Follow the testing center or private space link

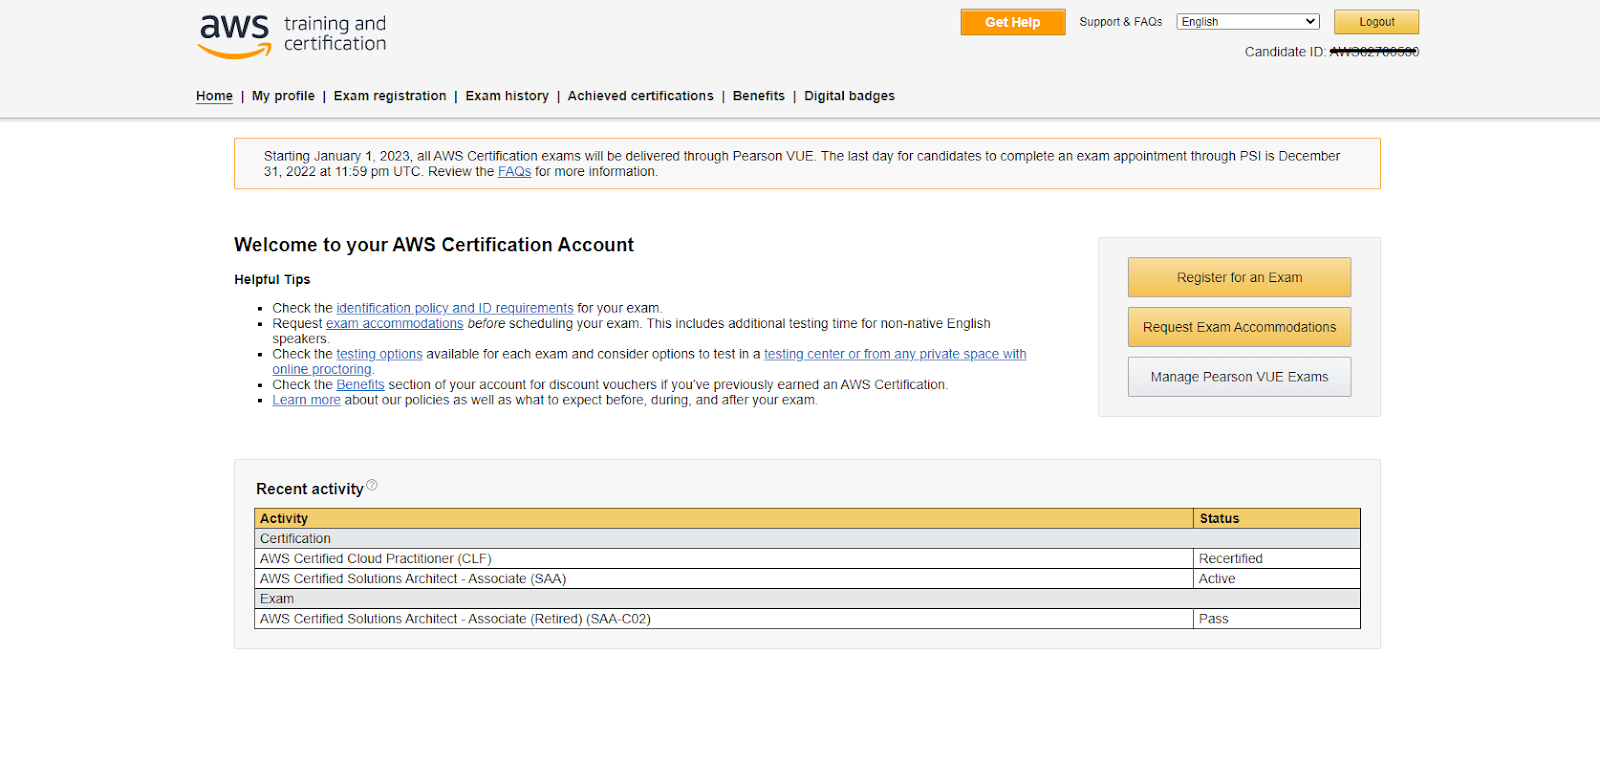[895, 354]
